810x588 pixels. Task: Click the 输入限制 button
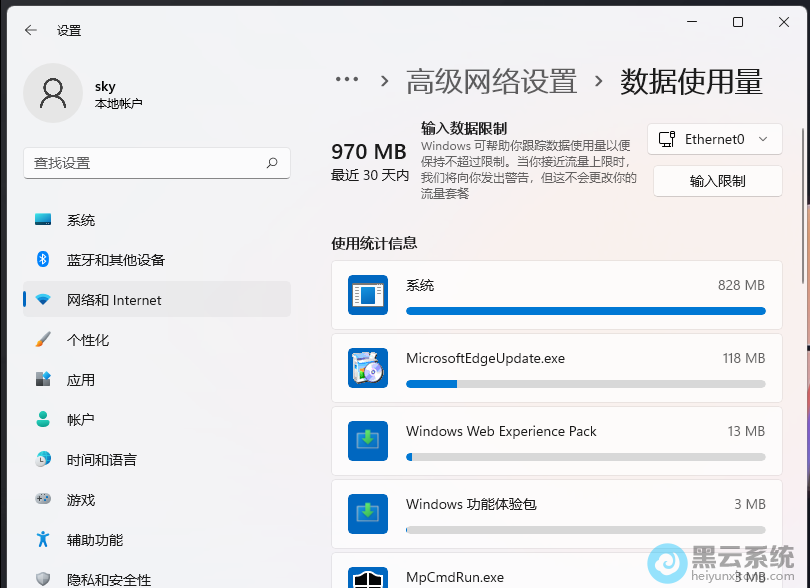pyautogui.click(x=716, y=180)
